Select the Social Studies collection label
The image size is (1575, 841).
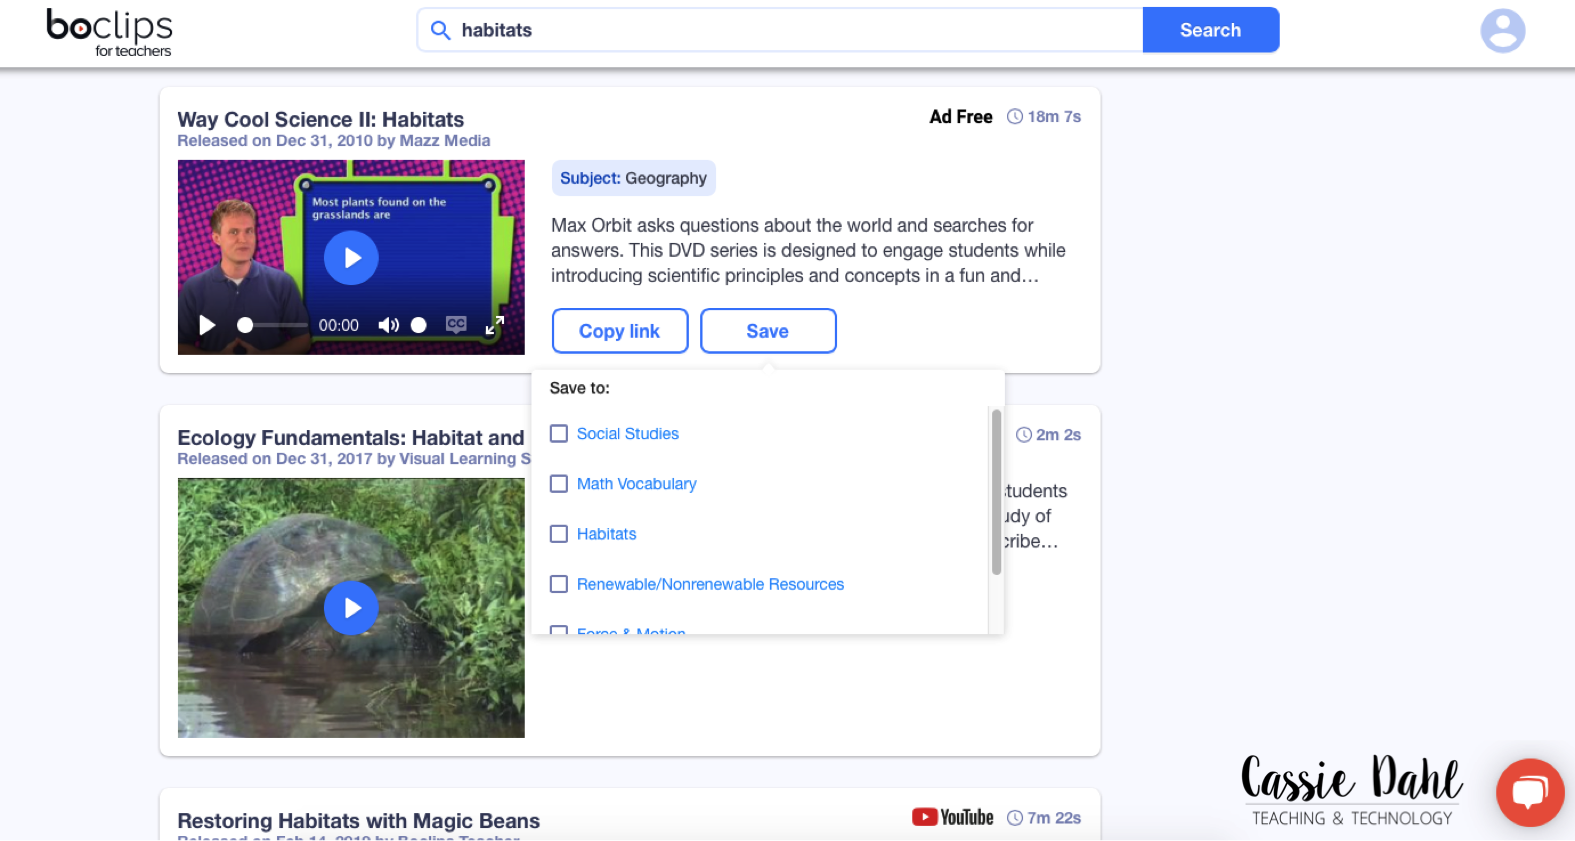point(628,434)
